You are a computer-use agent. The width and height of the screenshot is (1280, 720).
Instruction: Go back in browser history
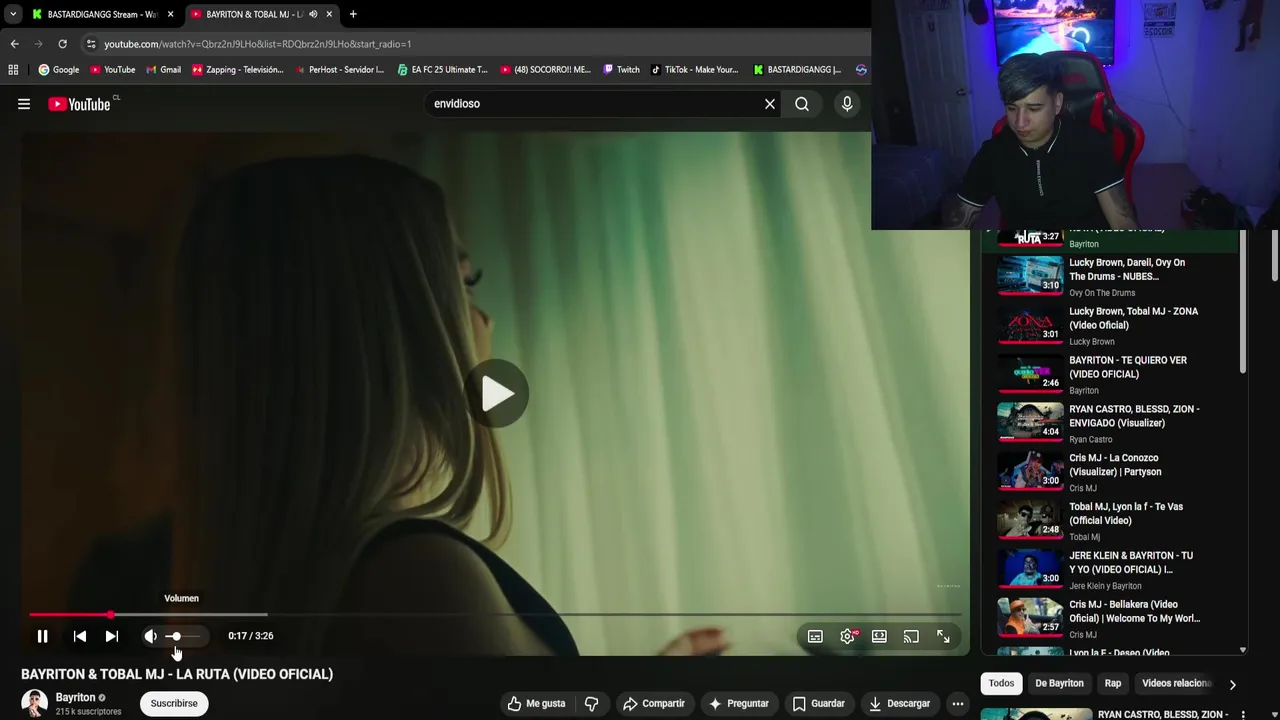[14, 44]
